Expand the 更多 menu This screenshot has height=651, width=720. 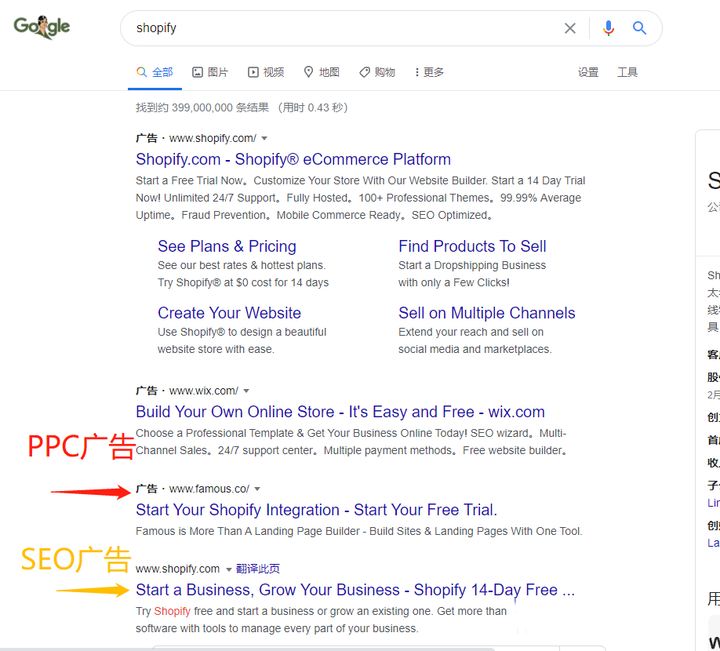429,72
